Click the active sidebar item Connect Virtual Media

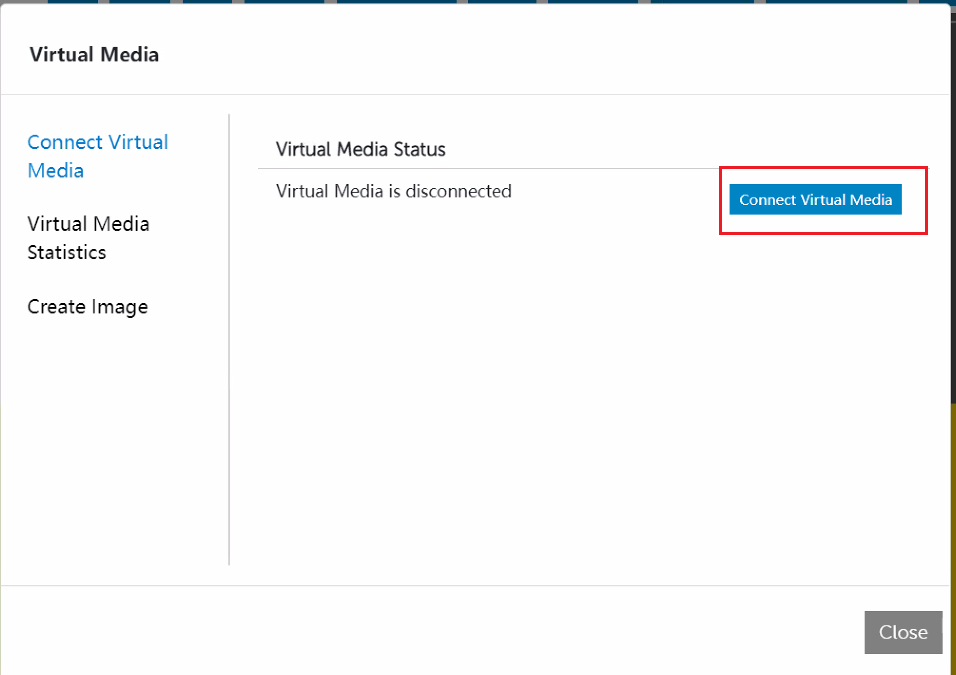(x=97, y=156)
